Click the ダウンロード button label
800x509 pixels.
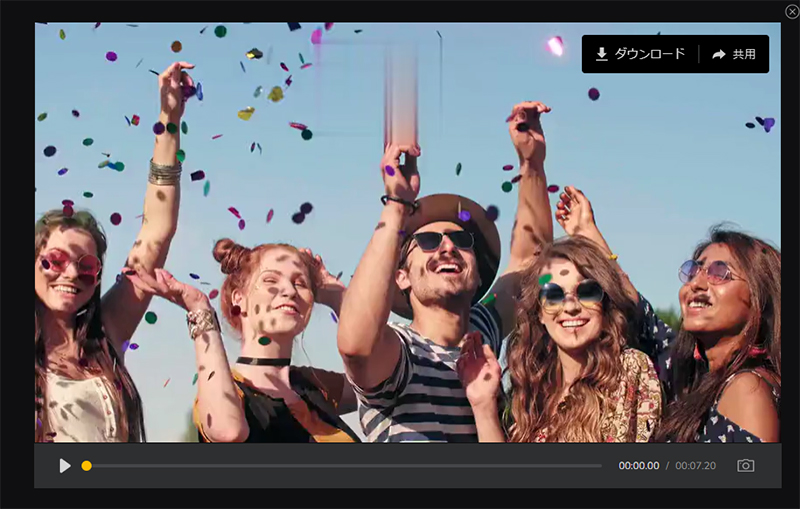point(650,54)
